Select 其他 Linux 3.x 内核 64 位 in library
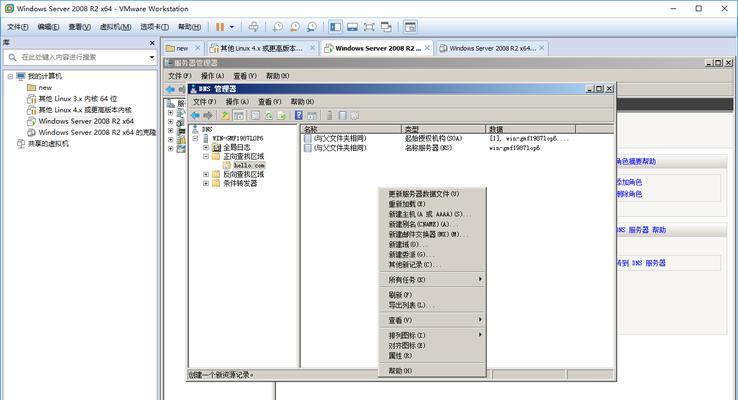 (x=78, y=99)
